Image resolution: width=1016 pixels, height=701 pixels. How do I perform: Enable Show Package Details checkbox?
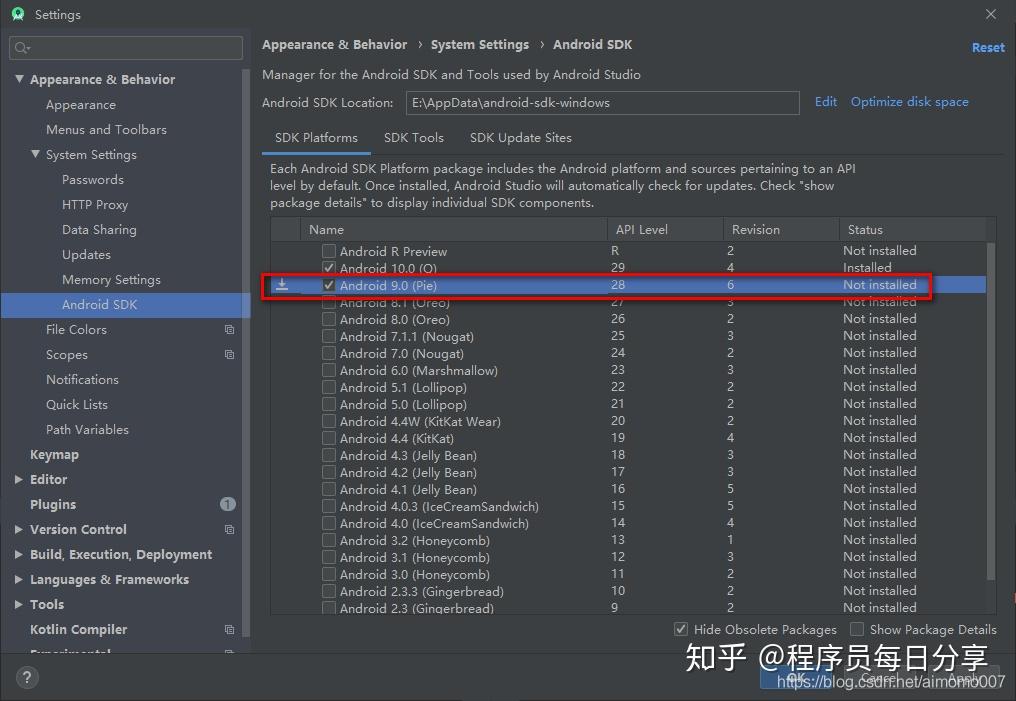tap(857, 629)
